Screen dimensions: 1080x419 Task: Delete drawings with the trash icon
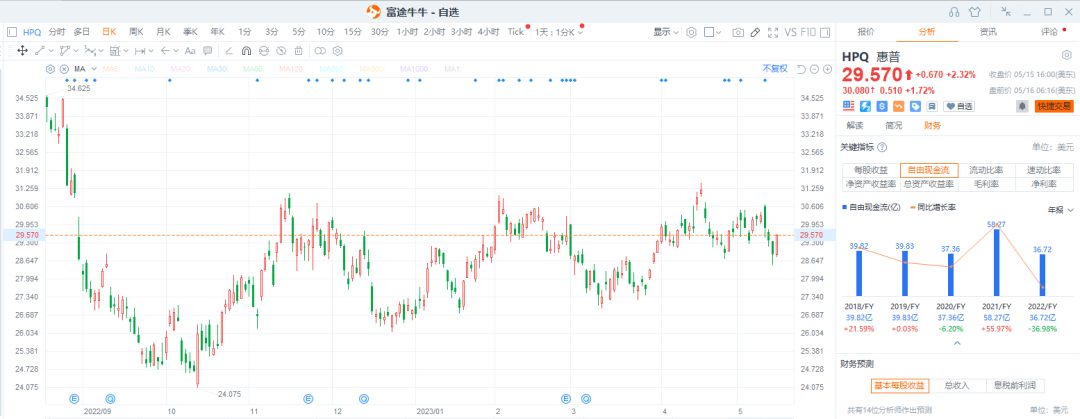click(298, 50)
